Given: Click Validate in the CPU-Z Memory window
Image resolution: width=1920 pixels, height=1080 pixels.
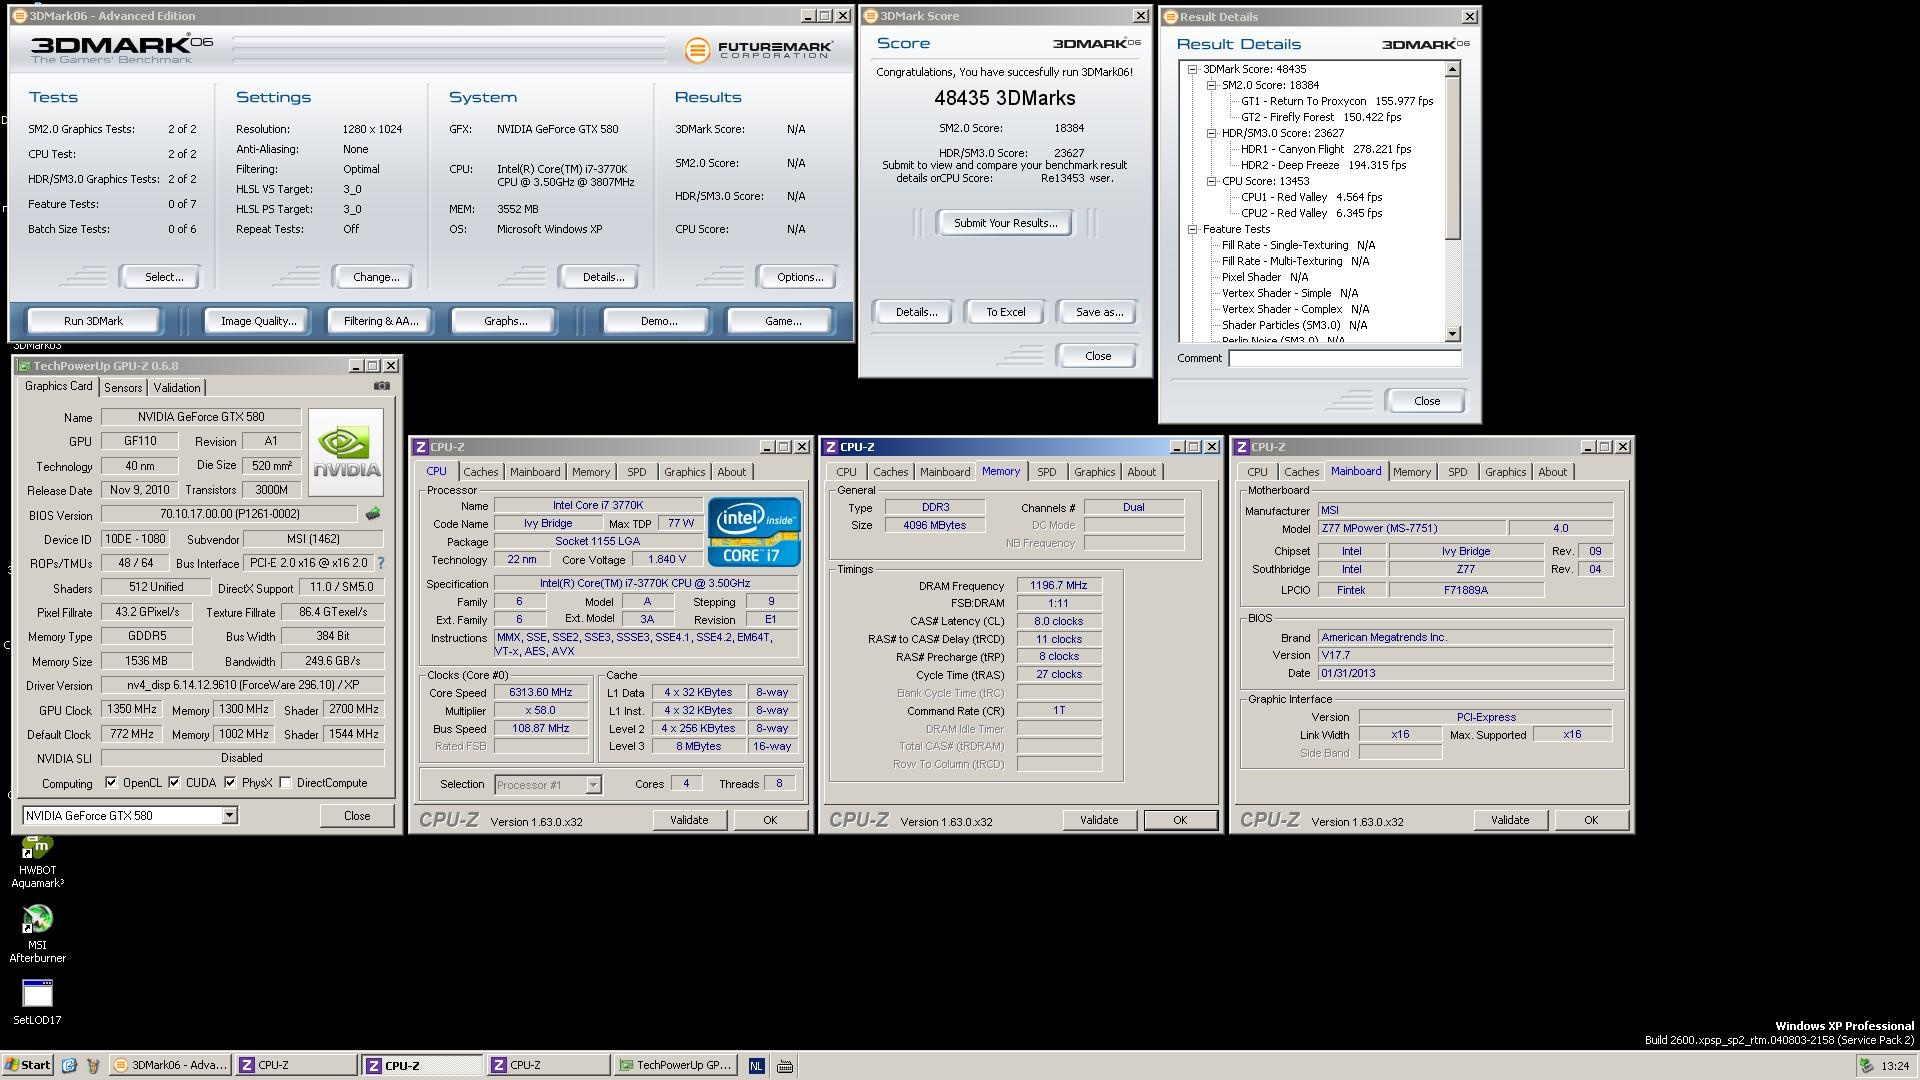Looking at the screenshot, I should (x=1099, y=820).
